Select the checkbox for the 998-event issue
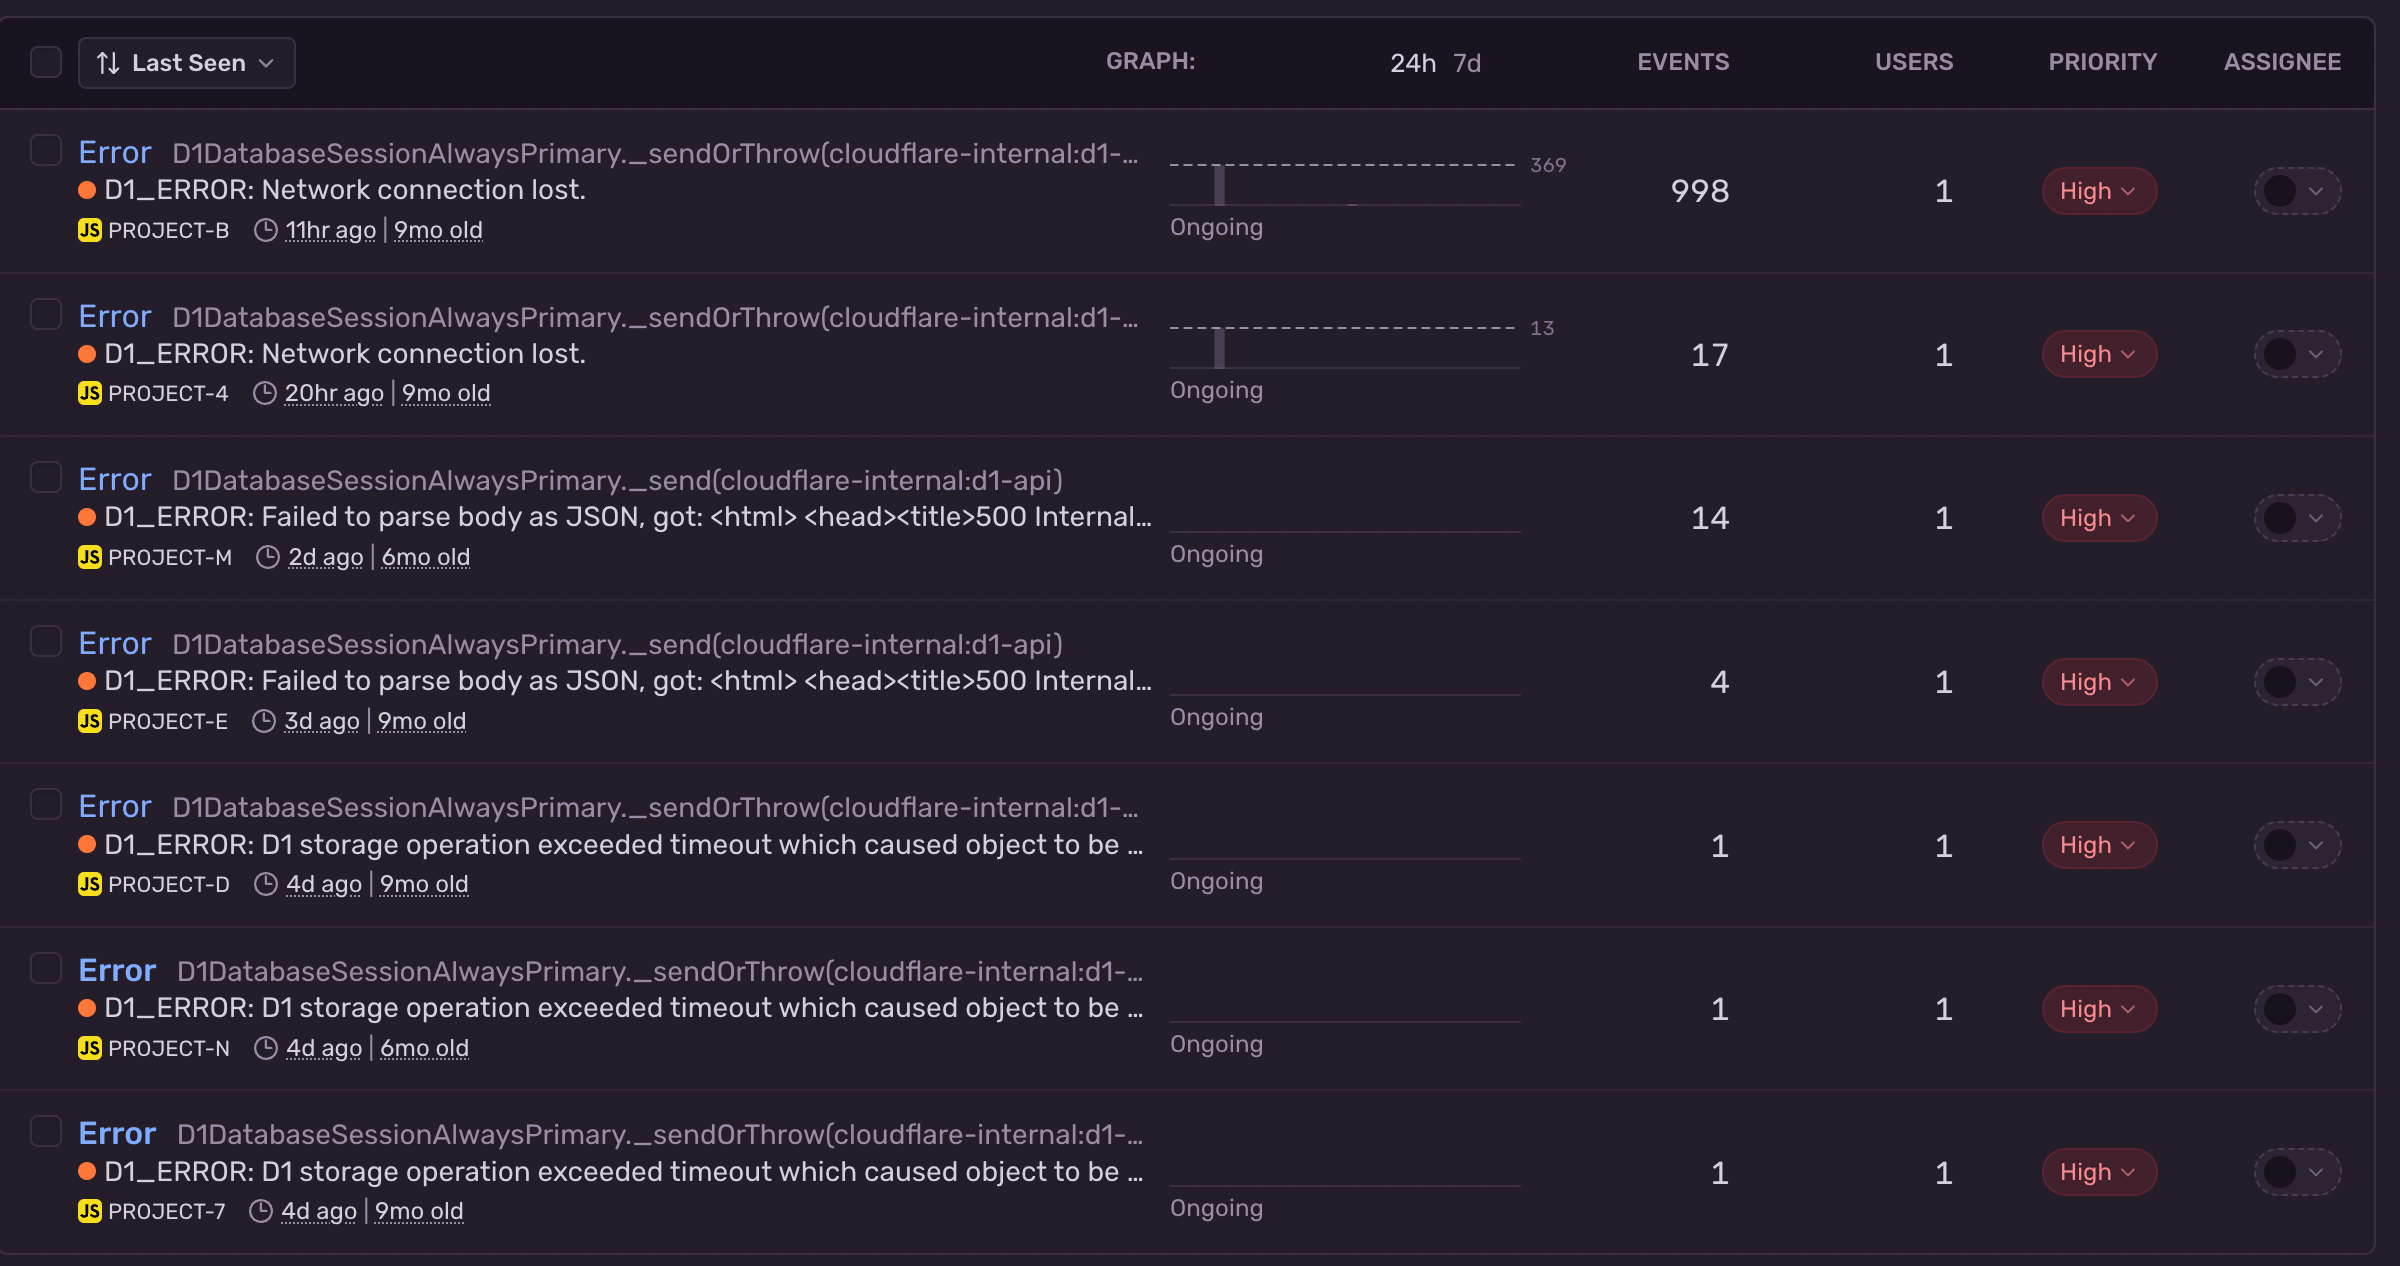The width and height of the screenshot is (2400, 1266). (x=45, y=150)
